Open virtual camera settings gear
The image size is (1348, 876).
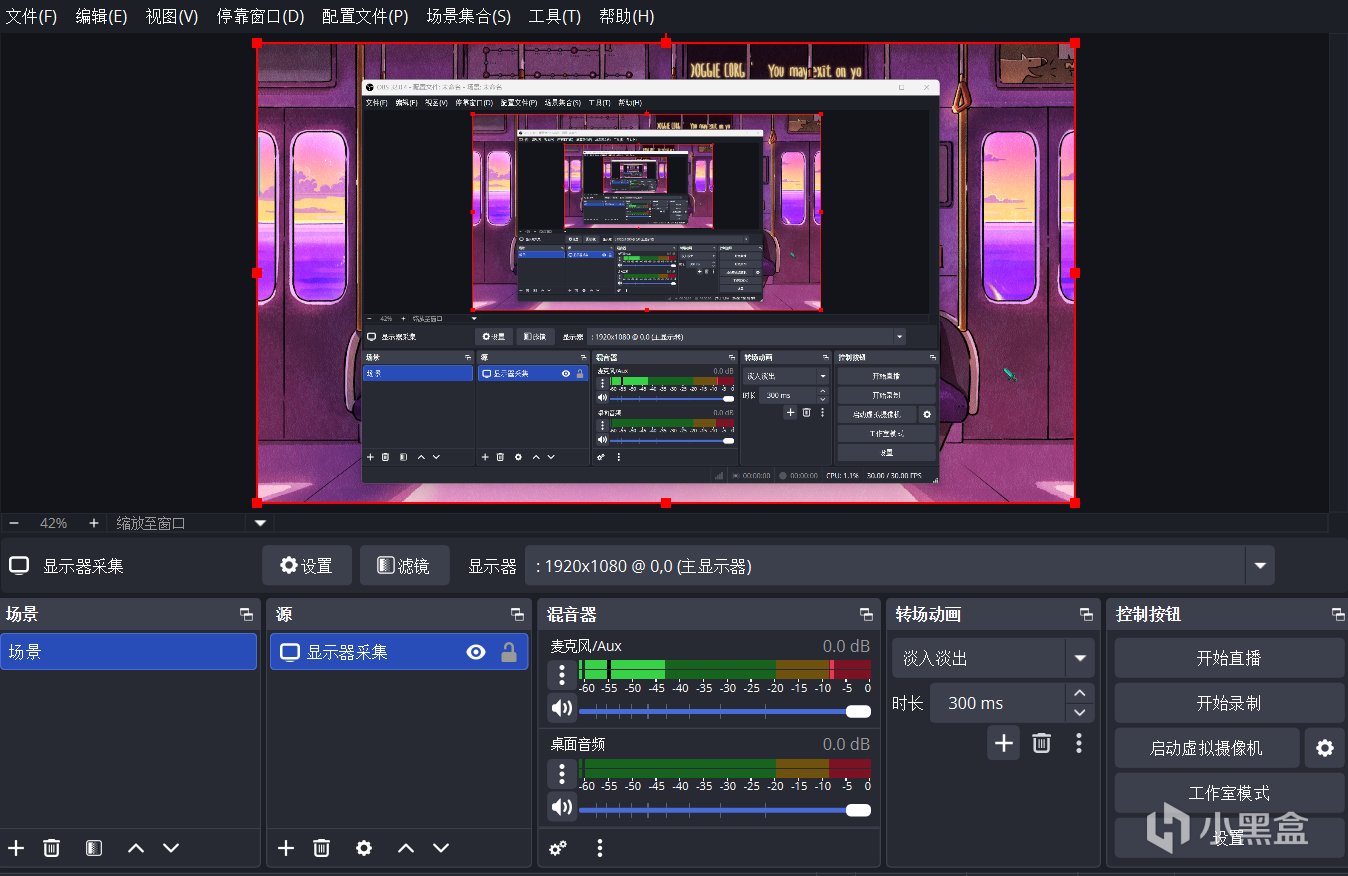(1325, 748)
